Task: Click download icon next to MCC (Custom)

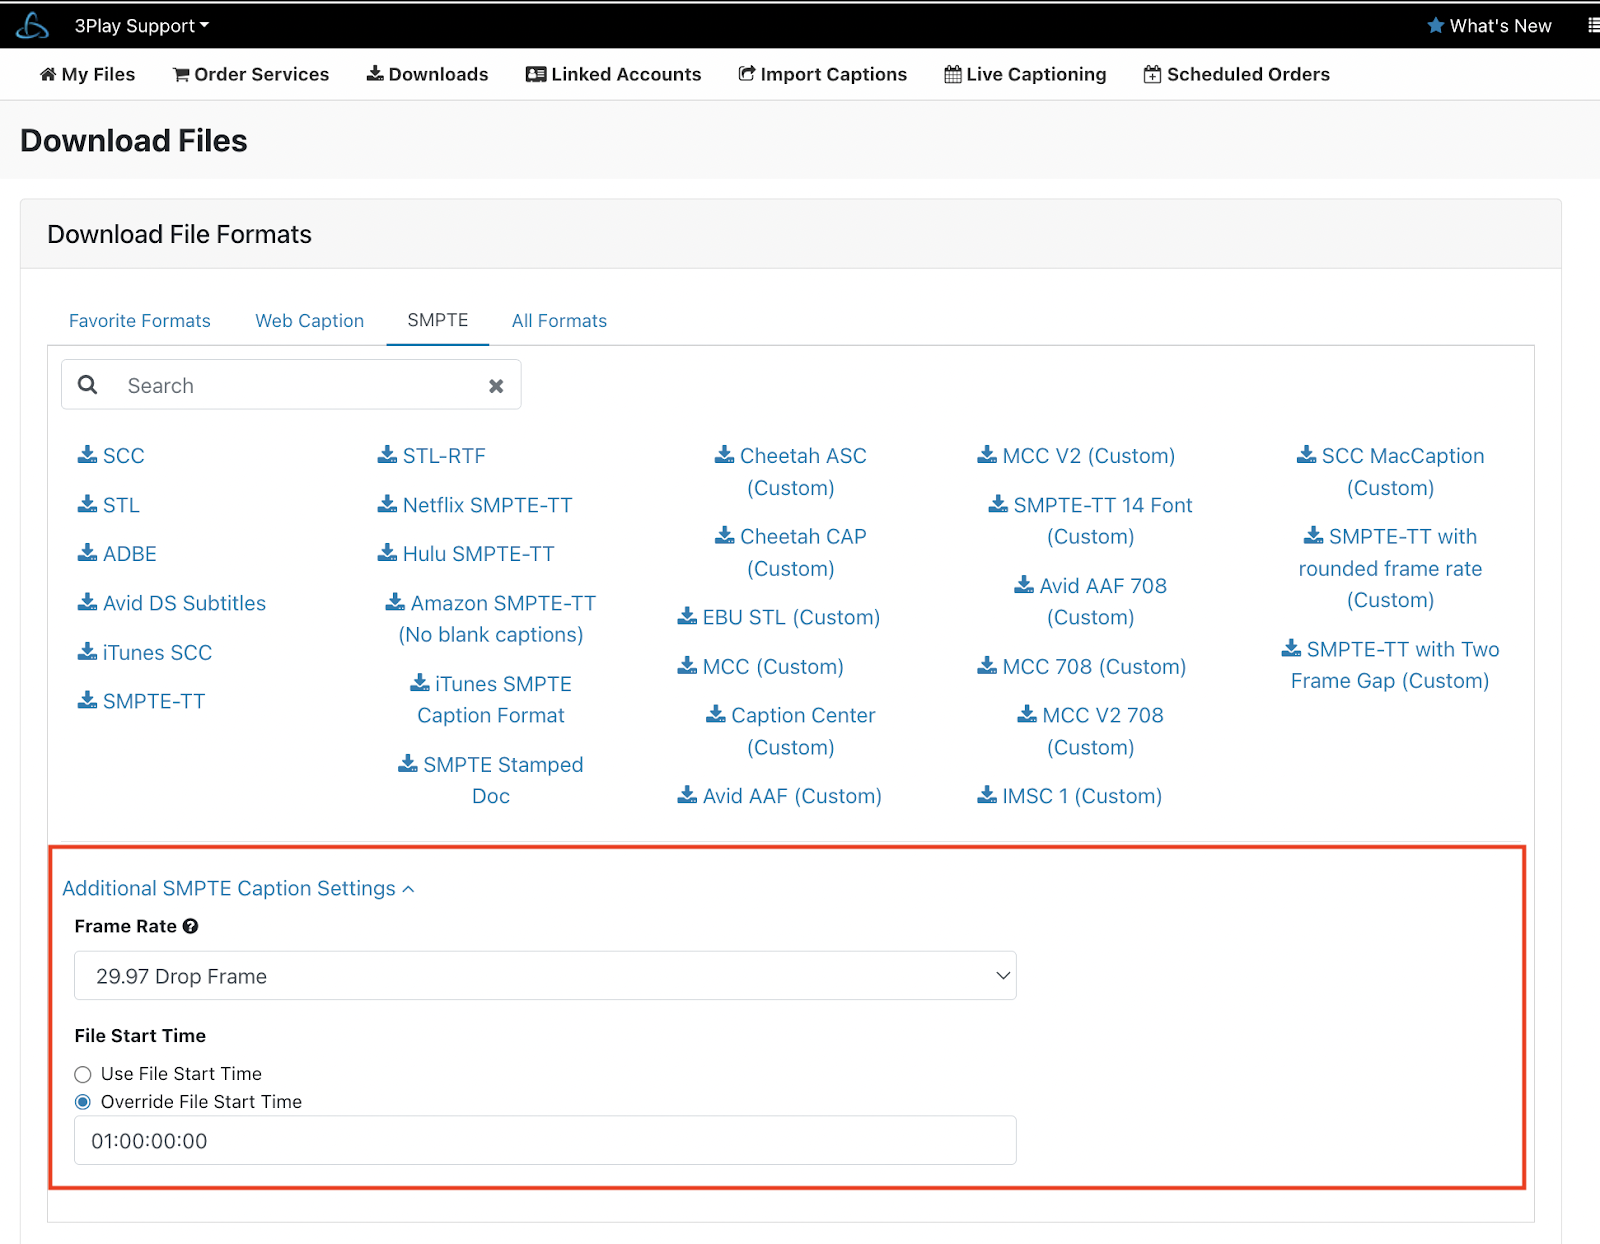Action: pyautogui.click(x=687, y=665)
